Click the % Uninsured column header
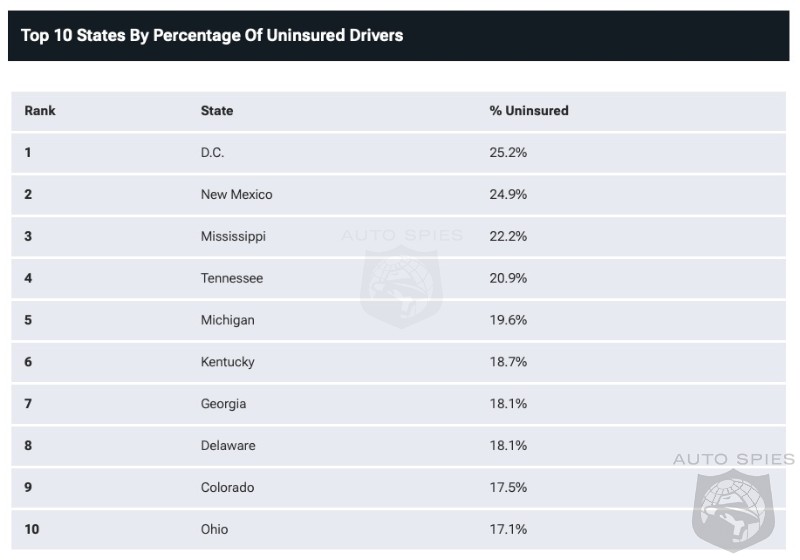This screenshot has height=560, width=800. click(x=529, y=111)
